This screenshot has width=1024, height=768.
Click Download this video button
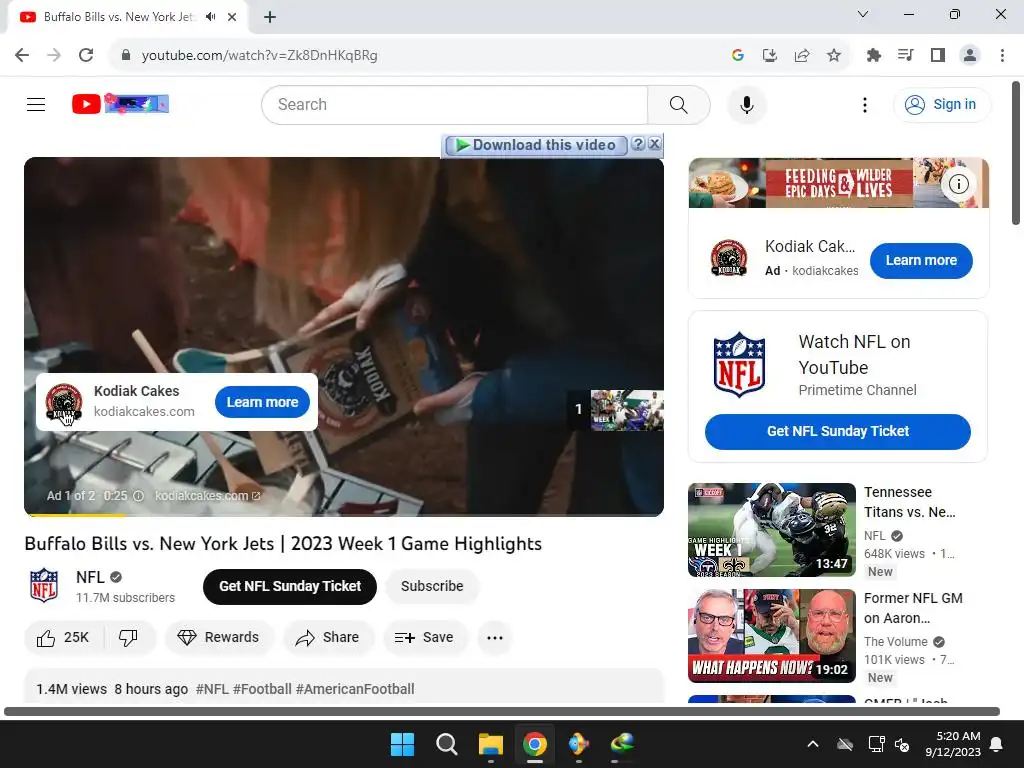[x=536, y=145]
